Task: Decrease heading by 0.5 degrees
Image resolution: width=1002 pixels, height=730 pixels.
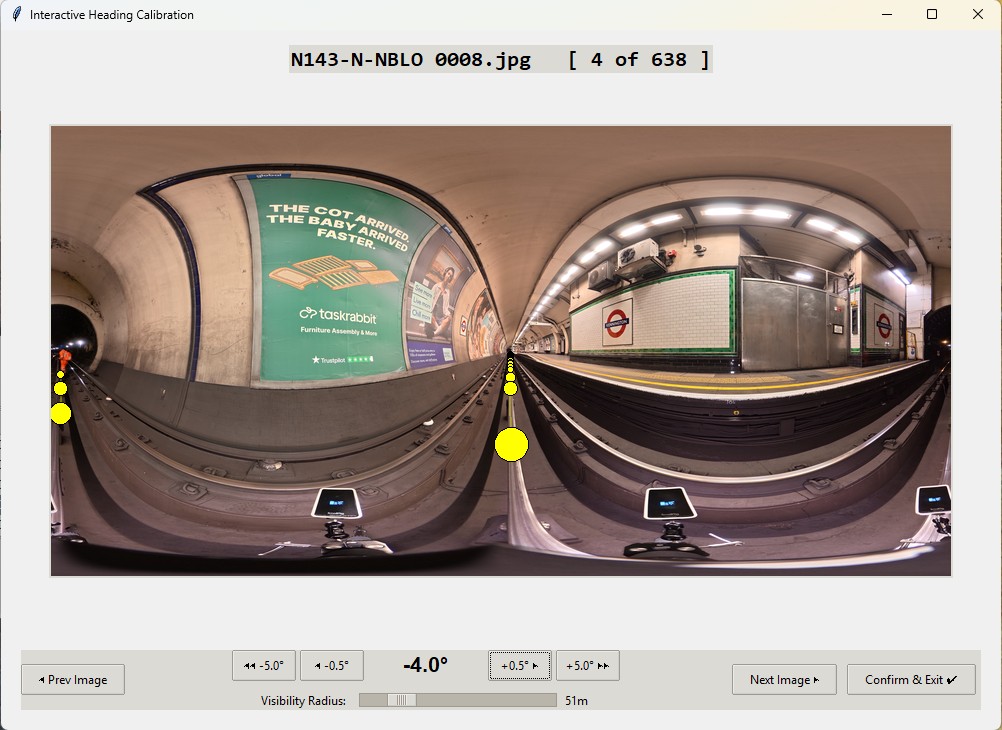Action: tap(332, 665)
